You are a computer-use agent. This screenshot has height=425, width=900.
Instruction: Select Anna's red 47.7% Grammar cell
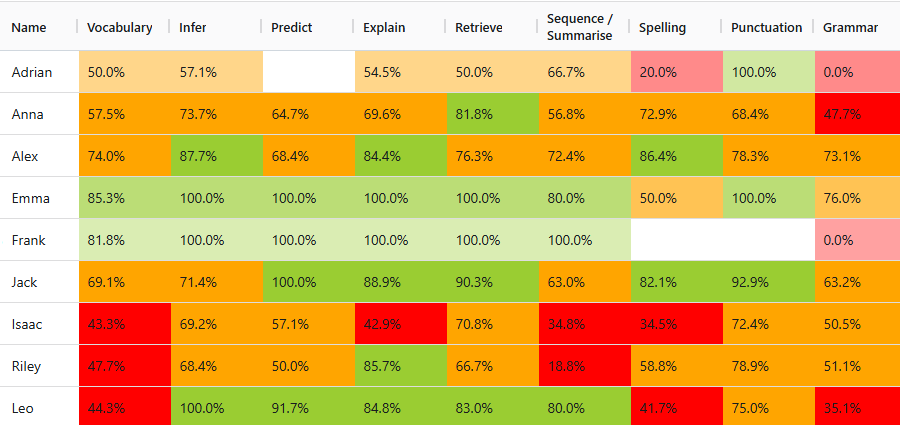tap(858, 114)
